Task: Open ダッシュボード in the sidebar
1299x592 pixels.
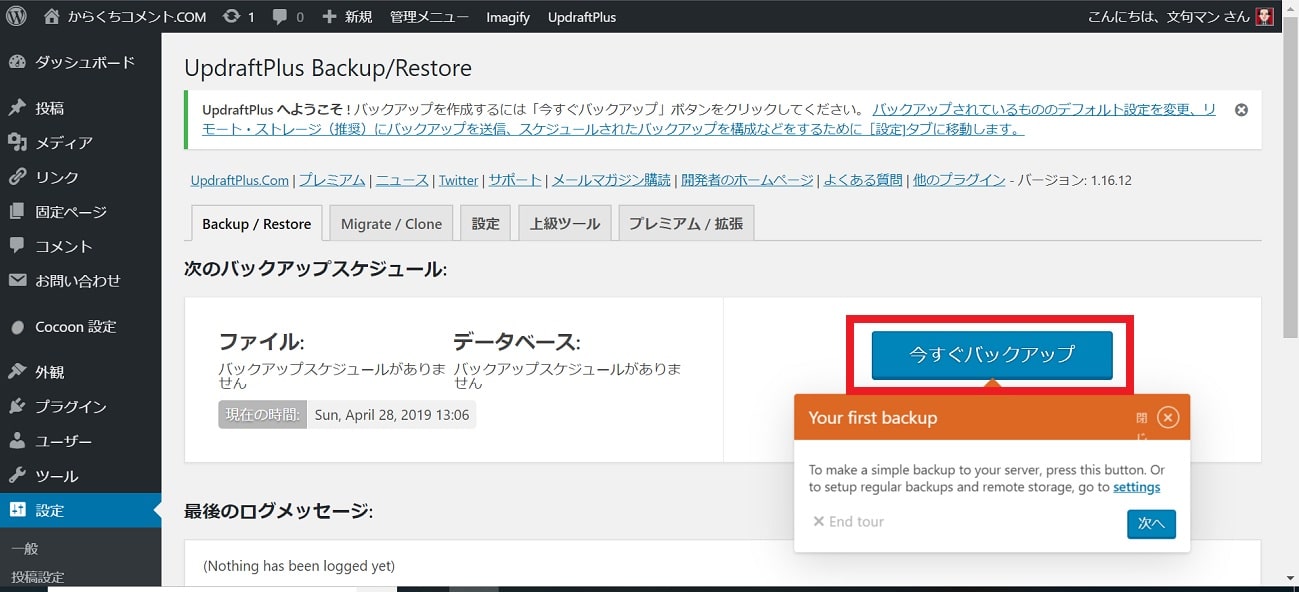Action: pyautogui.click(x=84, y=62)
